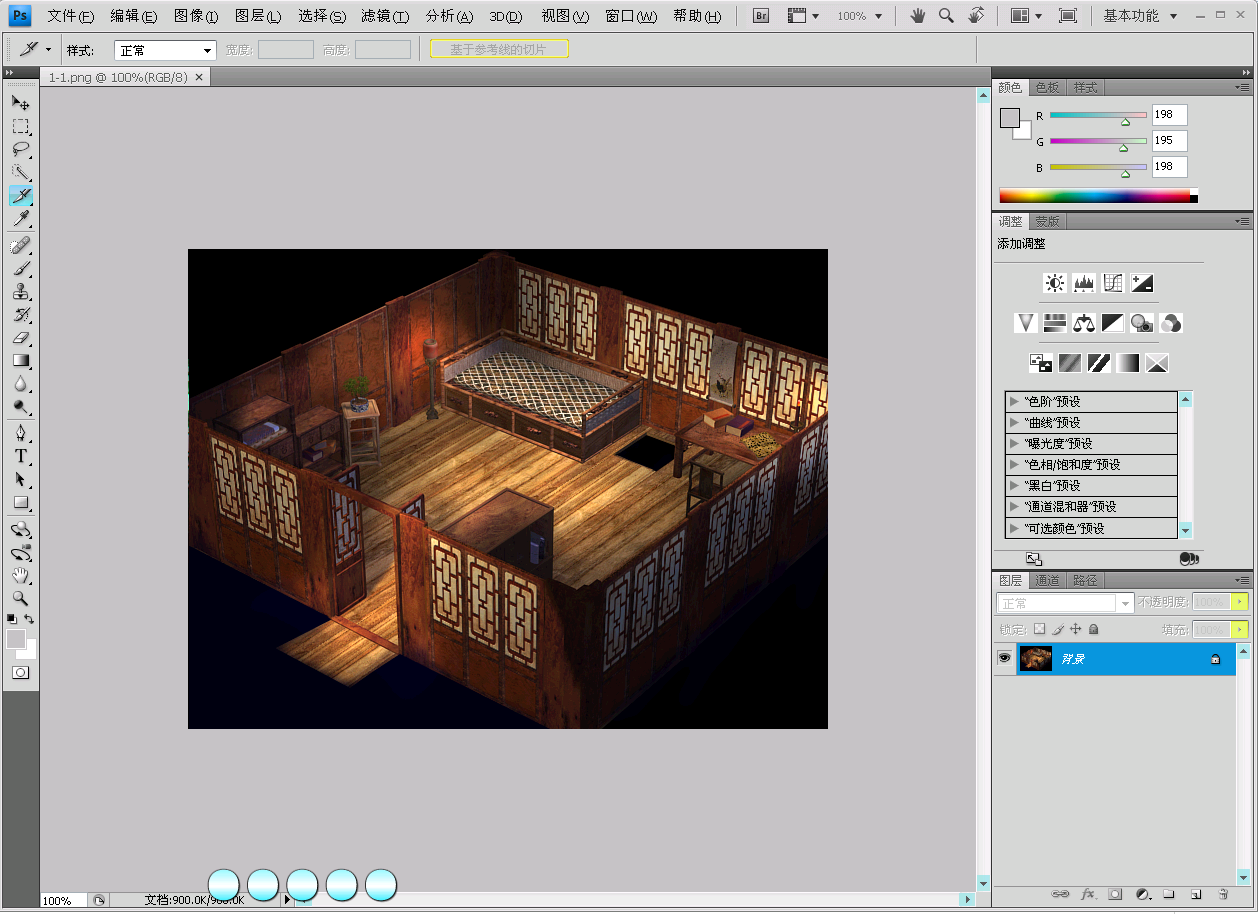Add a Levels adjustment from the histogram icon
This screenshot has width=1258, height=914.
point(1084,283)
